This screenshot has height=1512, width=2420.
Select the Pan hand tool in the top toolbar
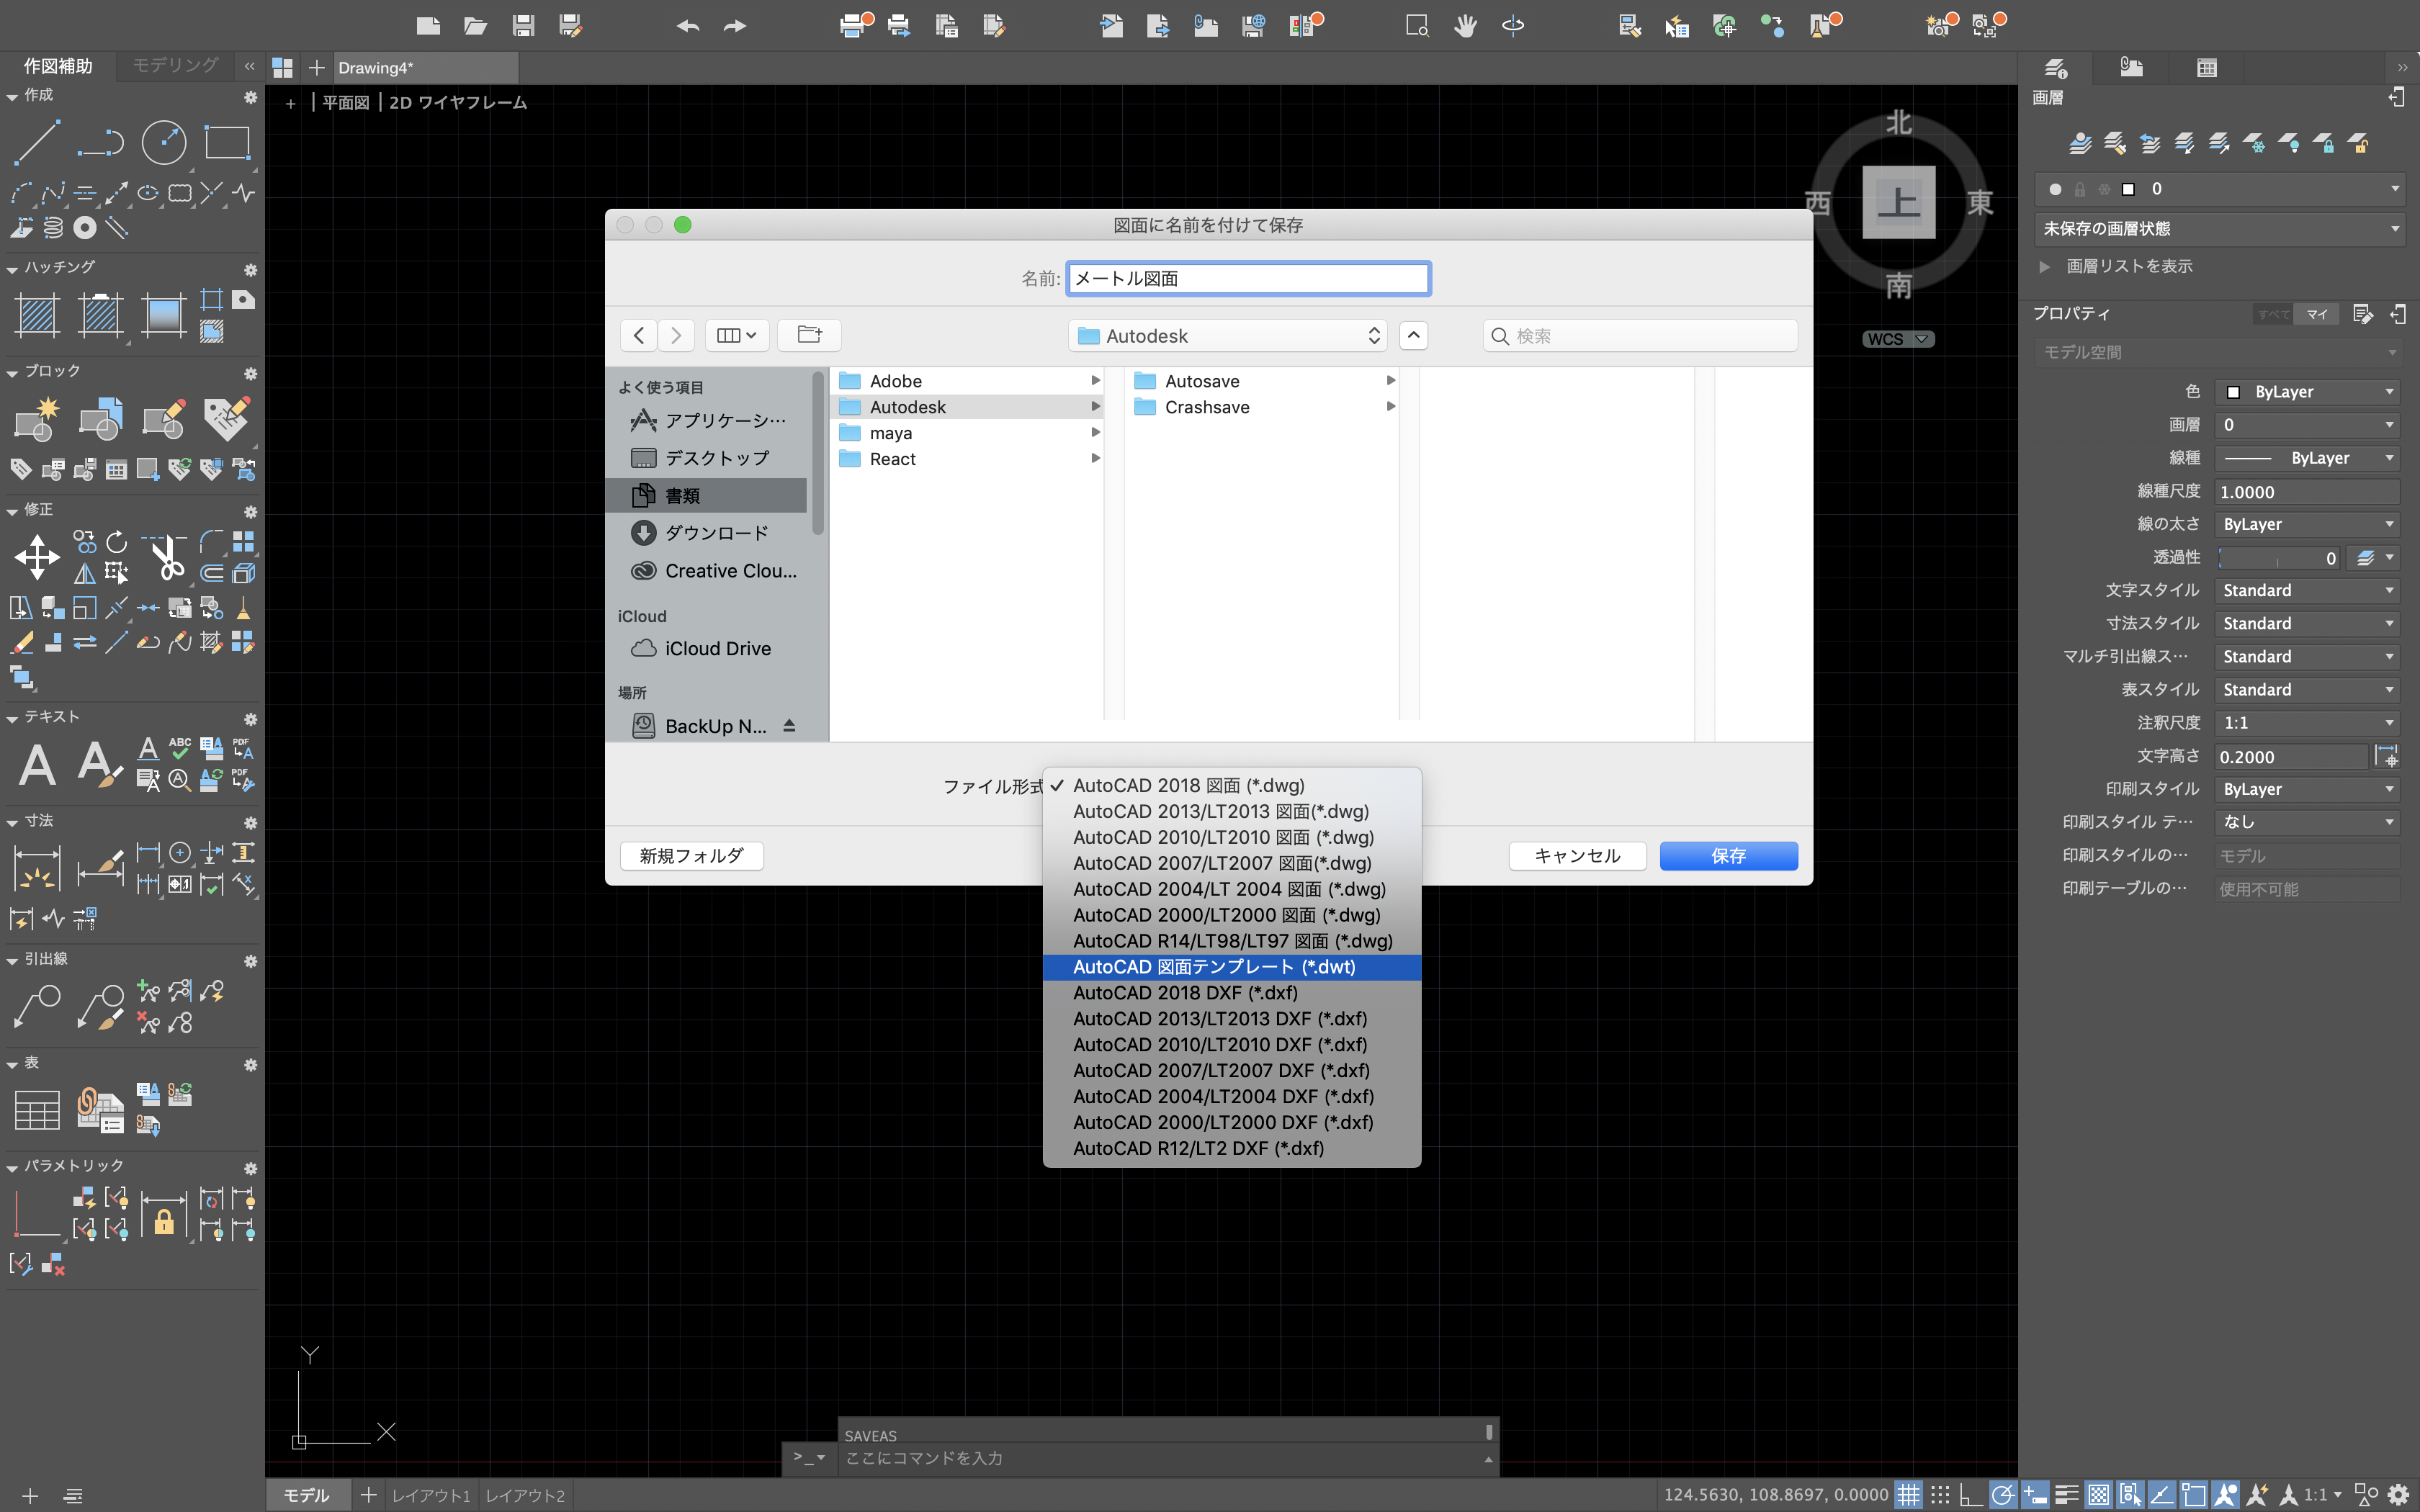1464,25
